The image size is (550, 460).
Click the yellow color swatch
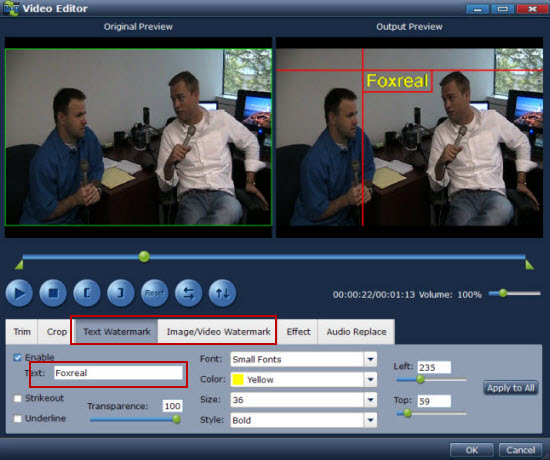click(x=238, y=380)
